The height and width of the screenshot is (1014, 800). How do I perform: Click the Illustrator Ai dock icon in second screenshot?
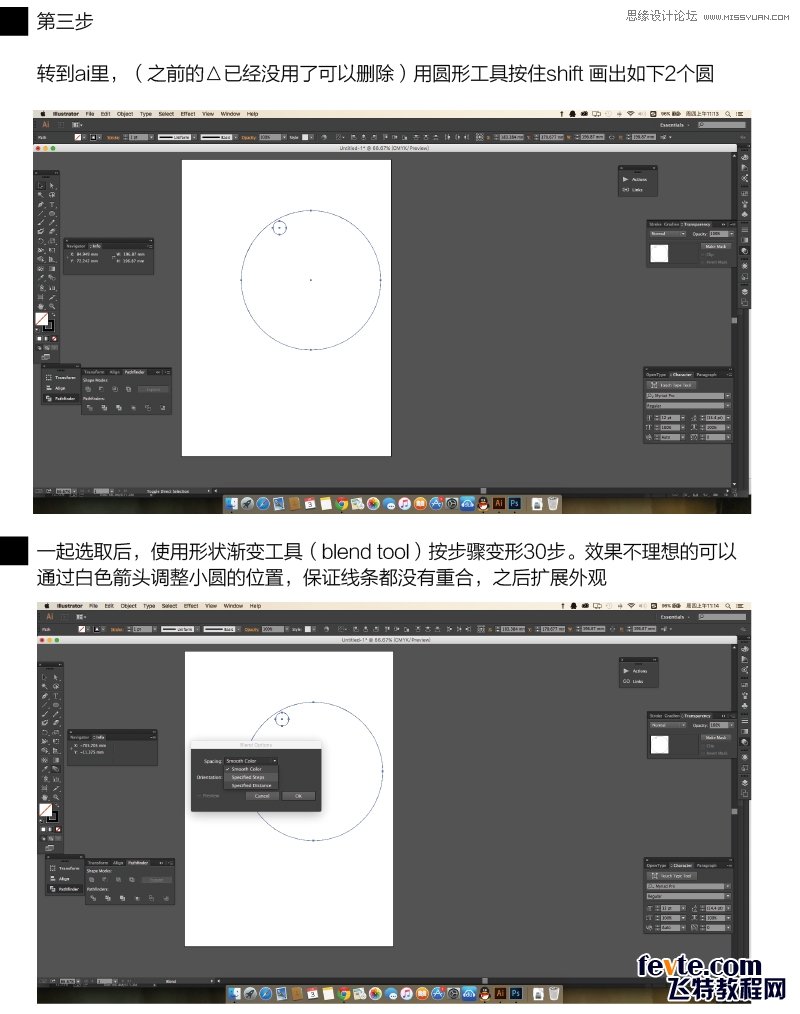[500, 993]
